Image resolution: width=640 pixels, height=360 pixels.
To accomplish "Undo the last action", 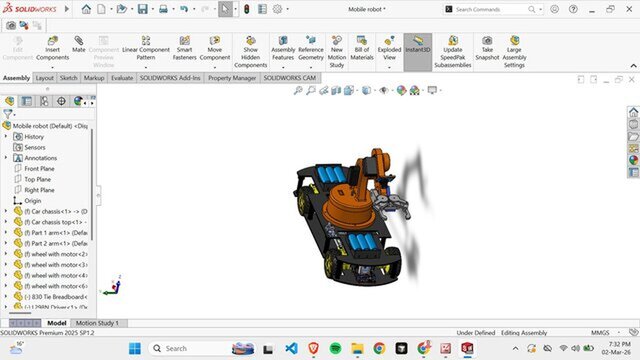I will tap(184, 9).
